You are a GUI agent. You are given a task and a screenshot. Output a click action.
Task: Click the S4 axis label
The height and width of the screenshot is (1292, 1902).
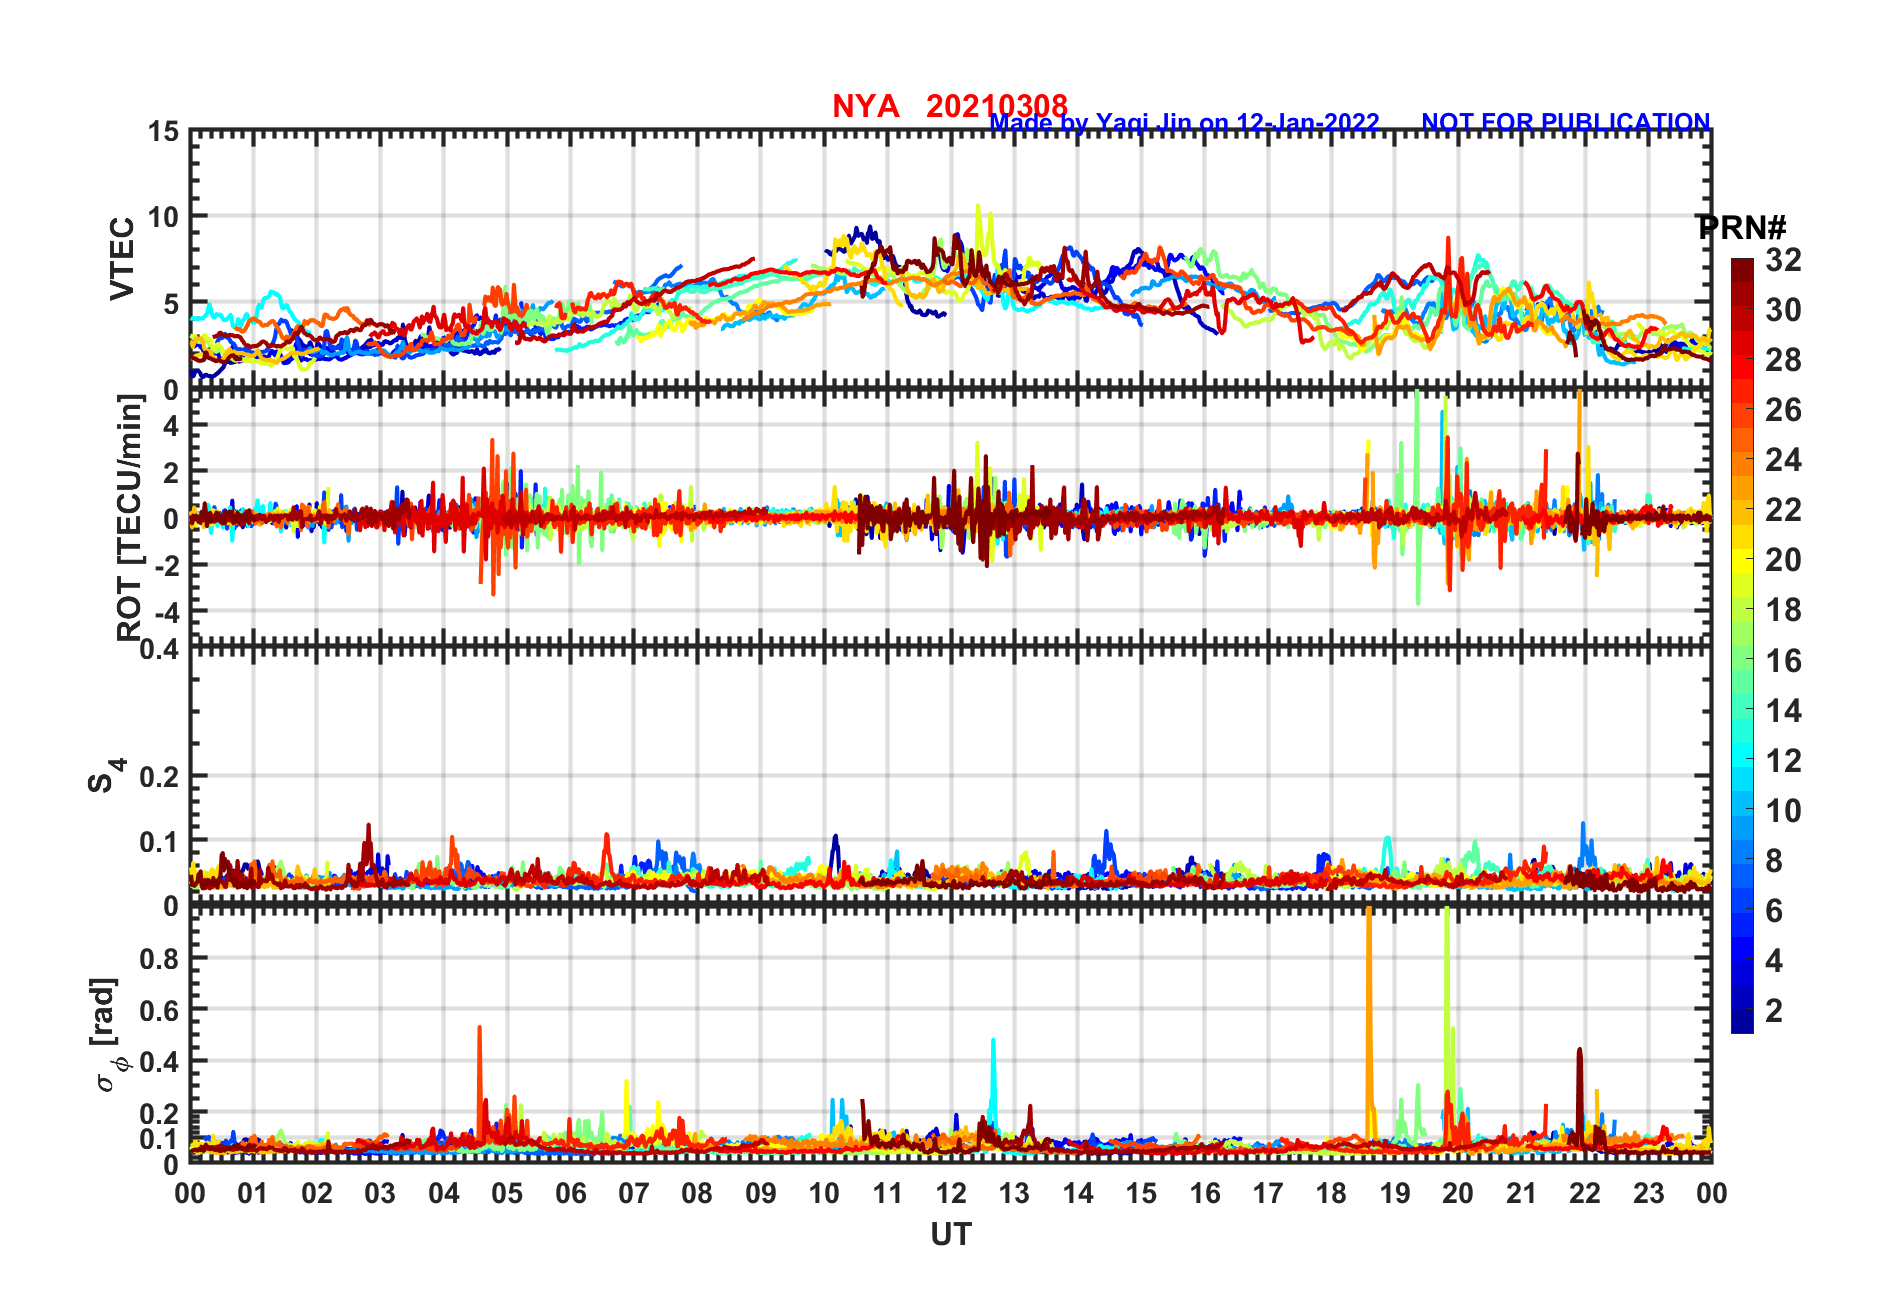tap(106, 775)
